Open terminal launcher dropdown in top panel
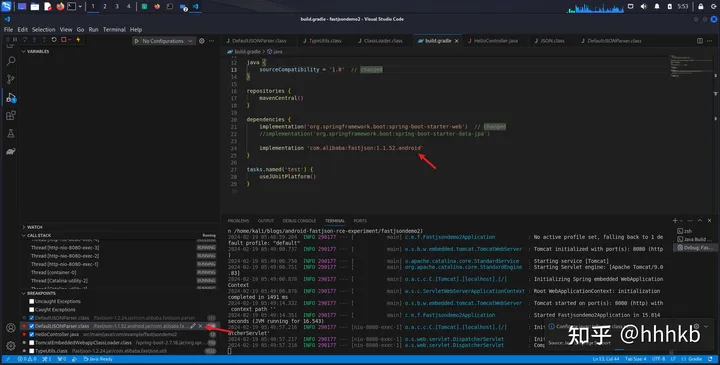This screenshot has height=365, width=720. (80, 6)
